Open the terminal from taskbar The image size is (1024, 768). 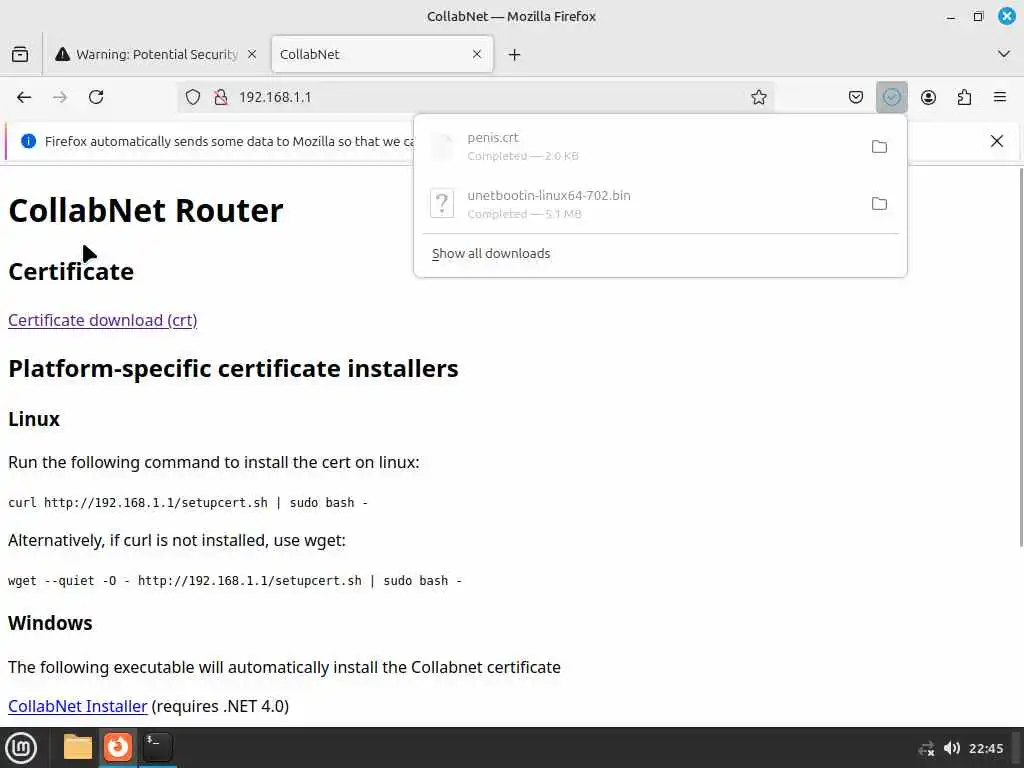(157, 747)
